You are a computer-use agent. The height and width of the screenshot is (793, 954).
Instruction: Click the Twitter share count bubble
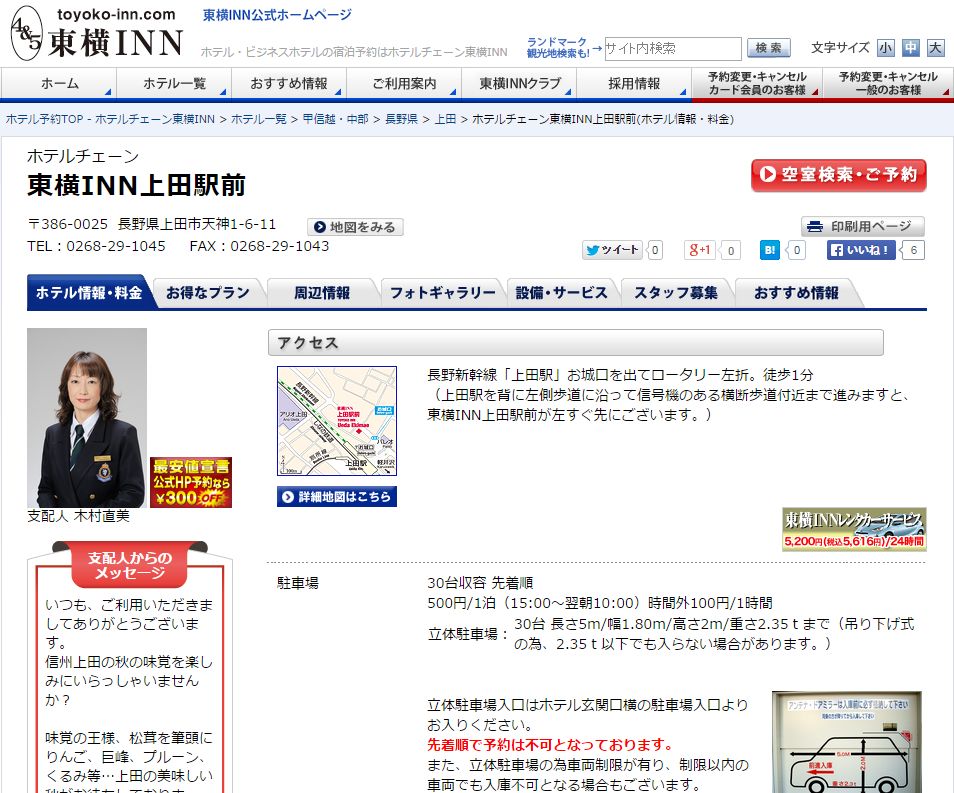tap(655, 250)
